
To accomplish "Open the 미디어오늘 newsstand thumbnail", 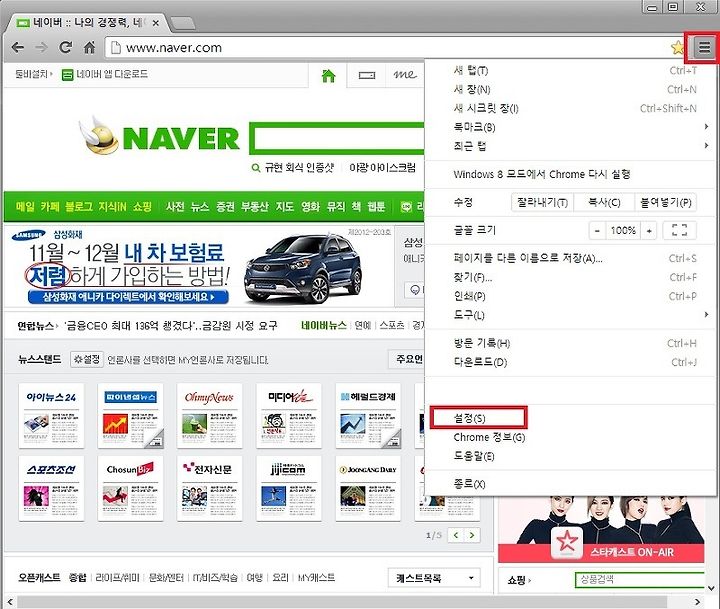I will pyautogui.click(x=289, y=416).
